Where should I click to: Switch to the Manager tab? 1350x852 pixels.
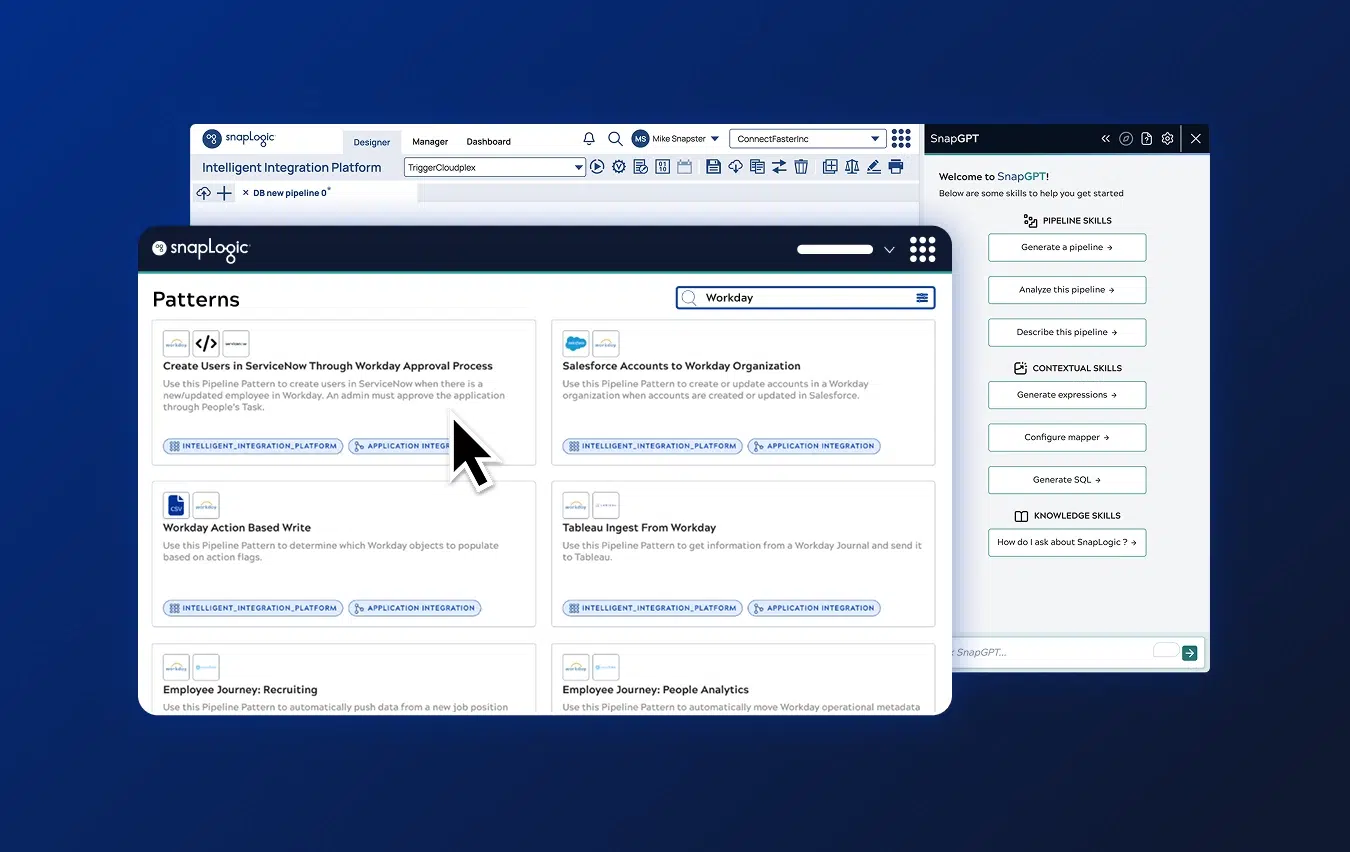[430, 142]
